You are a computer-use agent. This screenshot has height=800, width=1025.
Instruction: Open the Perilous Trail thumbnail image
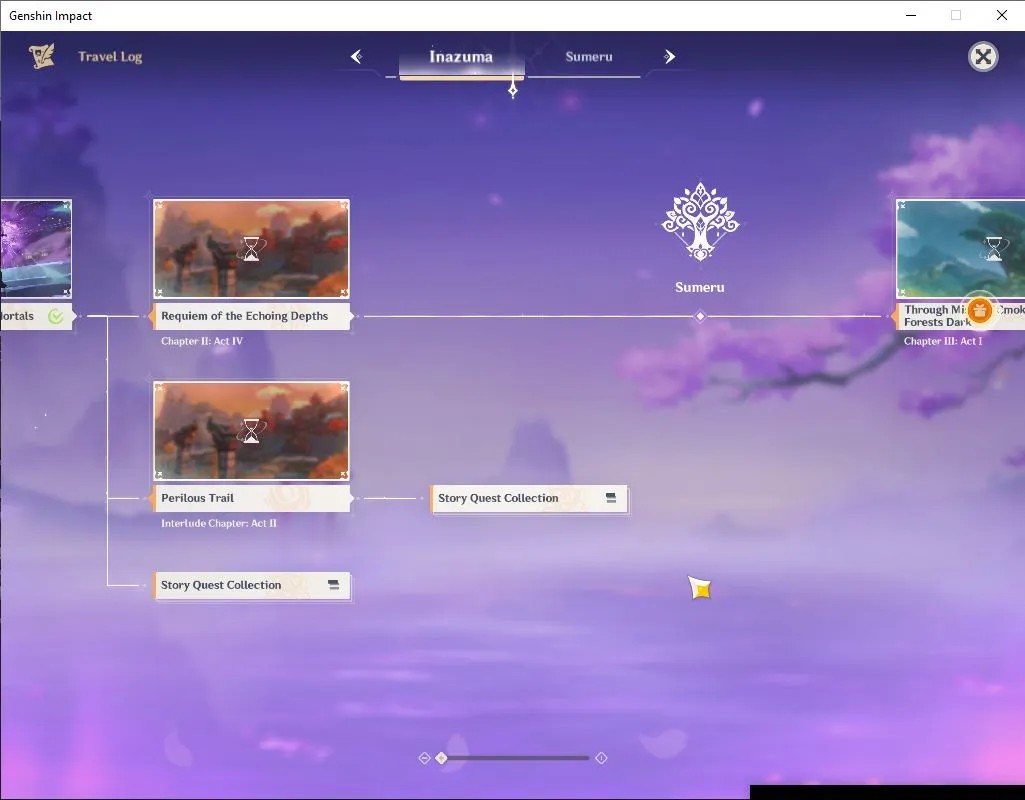click(251, 431)
